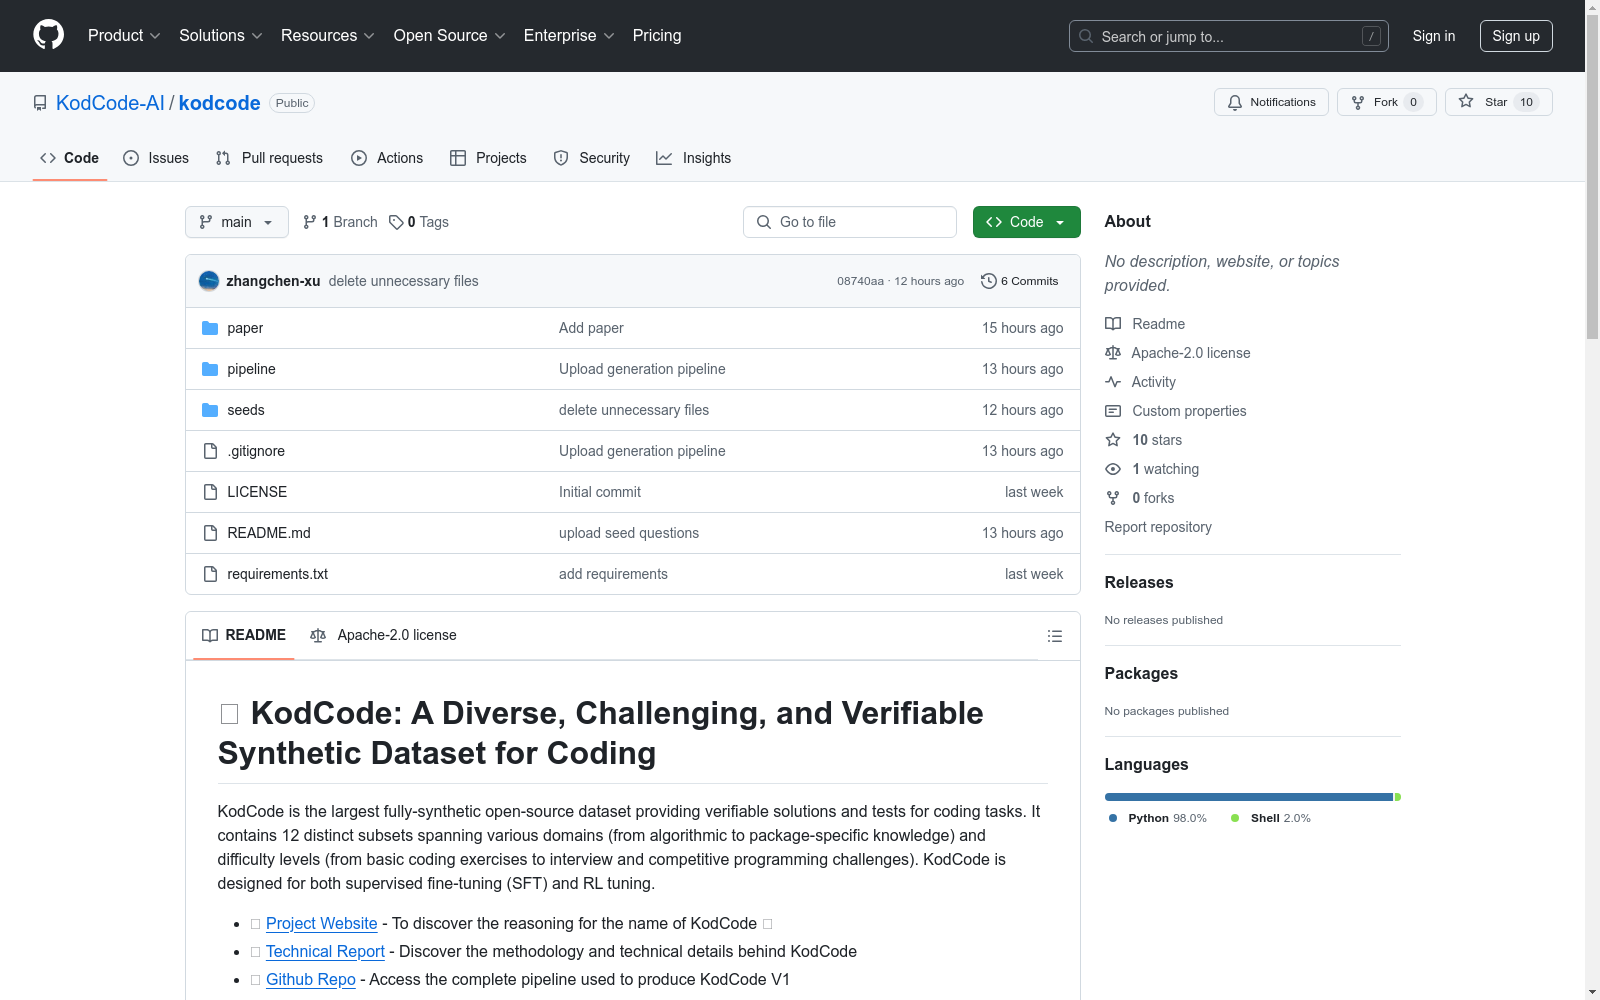Open the Pricing page
This screenshot has width=1600, height=1000.
(x=657, y=36)
